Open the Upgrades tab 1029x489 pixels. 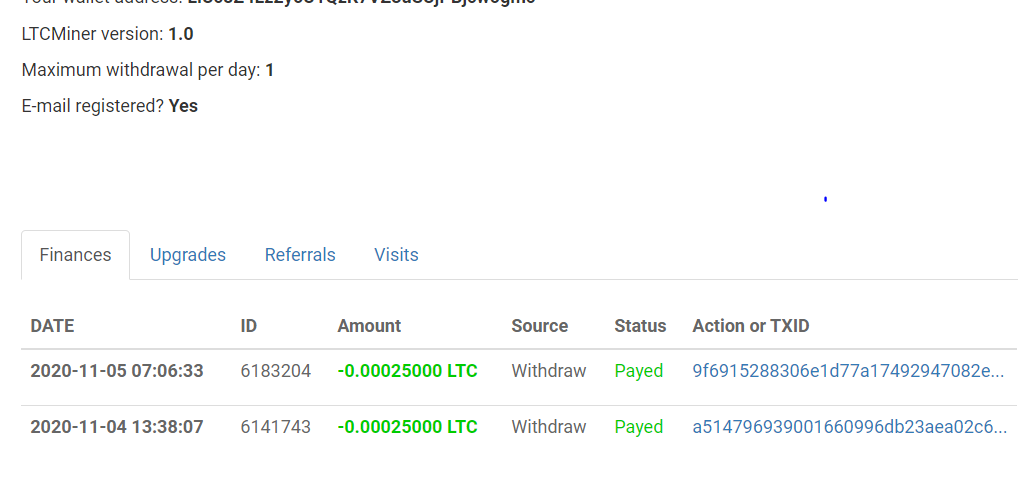point(188,255)
